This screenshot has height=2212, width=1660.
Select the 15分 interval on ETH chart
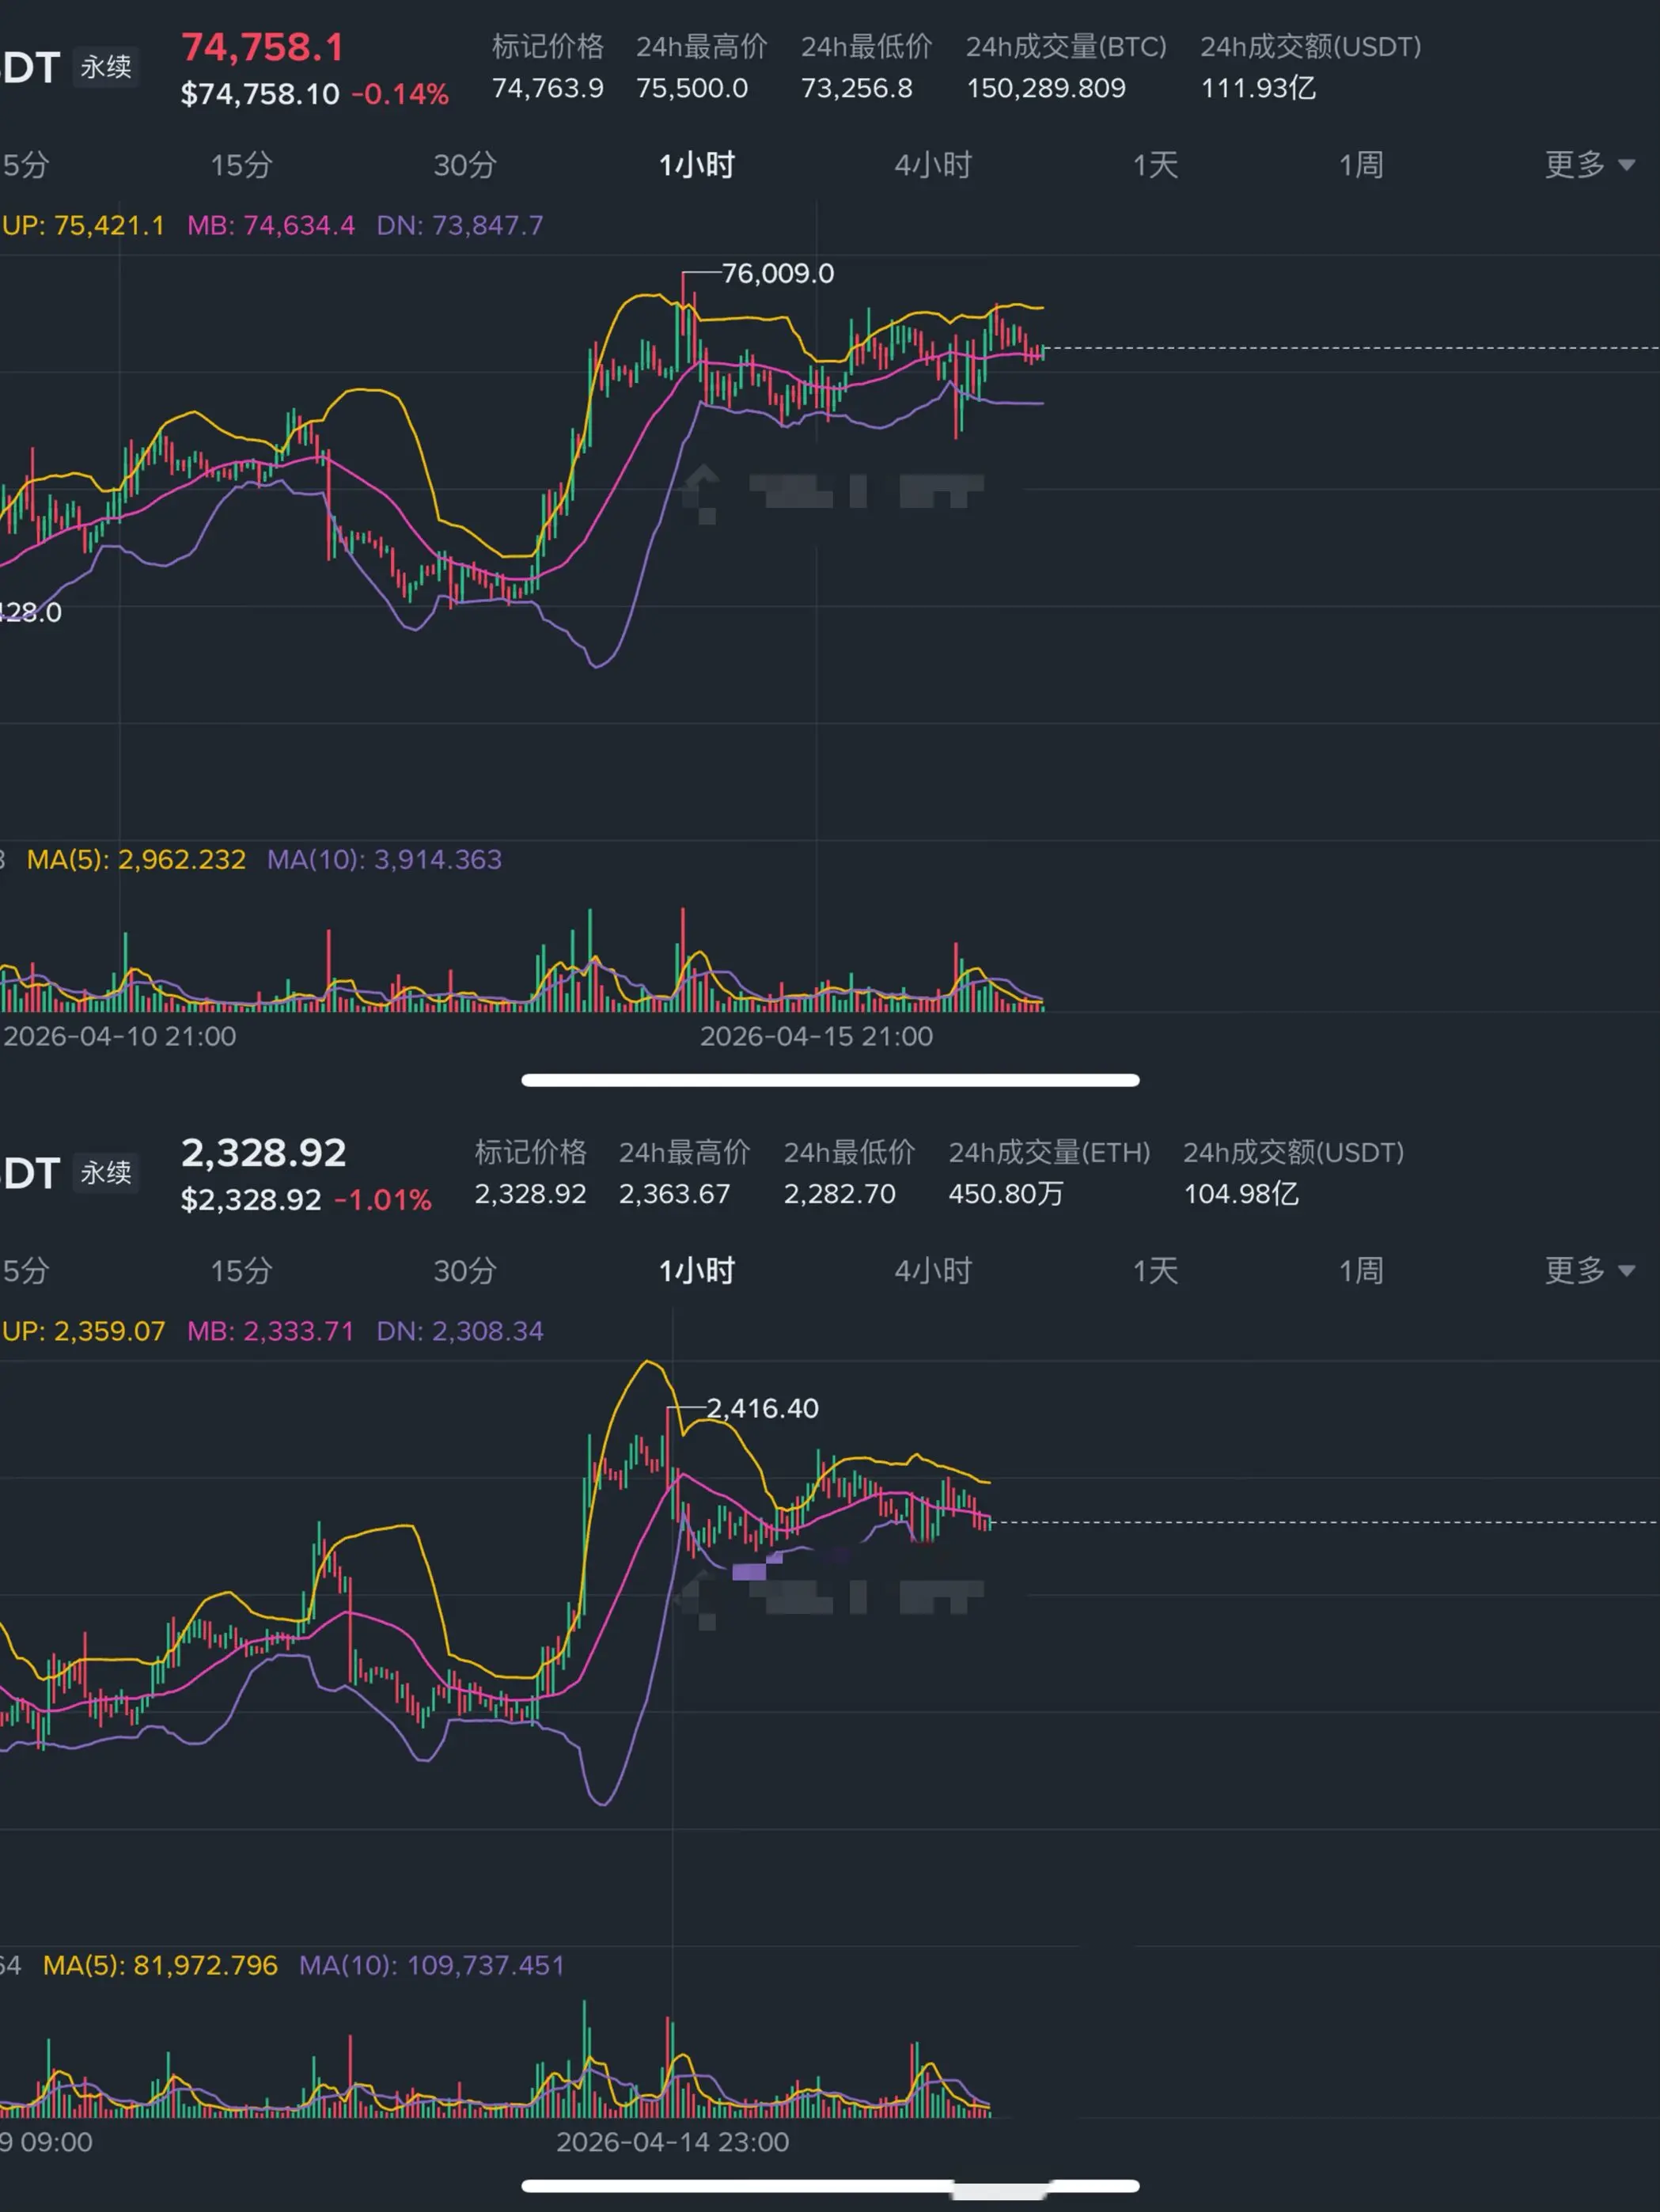click(x=241, y=1271)
